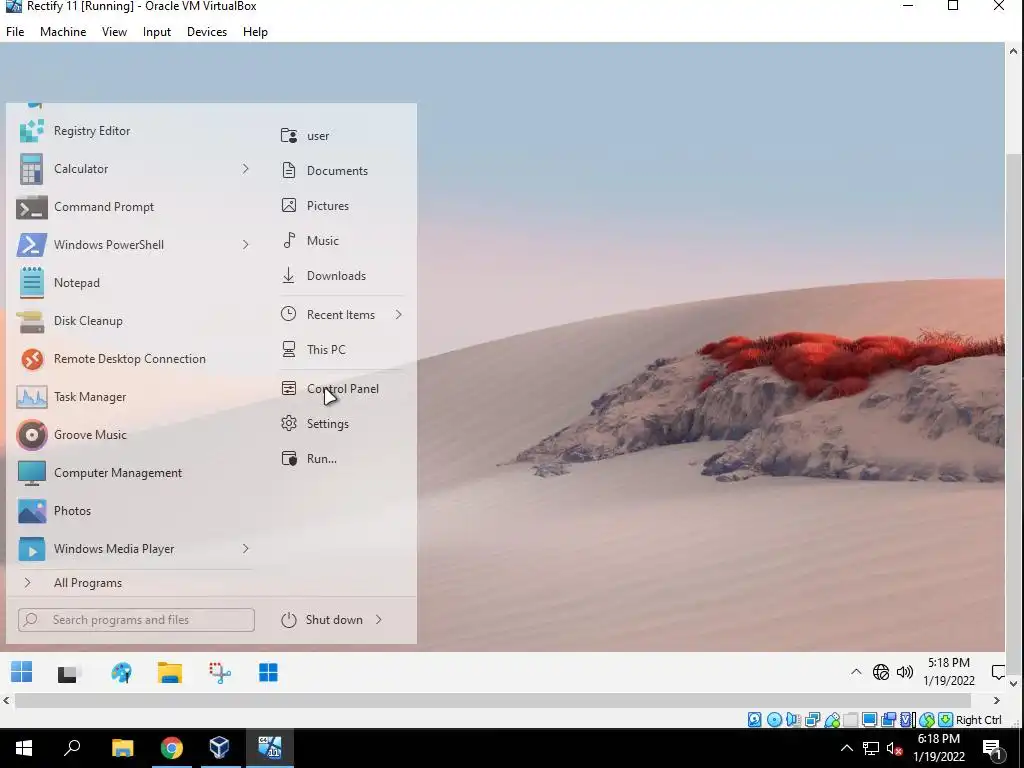Click VirtualBox horizontal scrollbar track
This screenshot has width=1024, height=768.
click(x=492, y=700)
